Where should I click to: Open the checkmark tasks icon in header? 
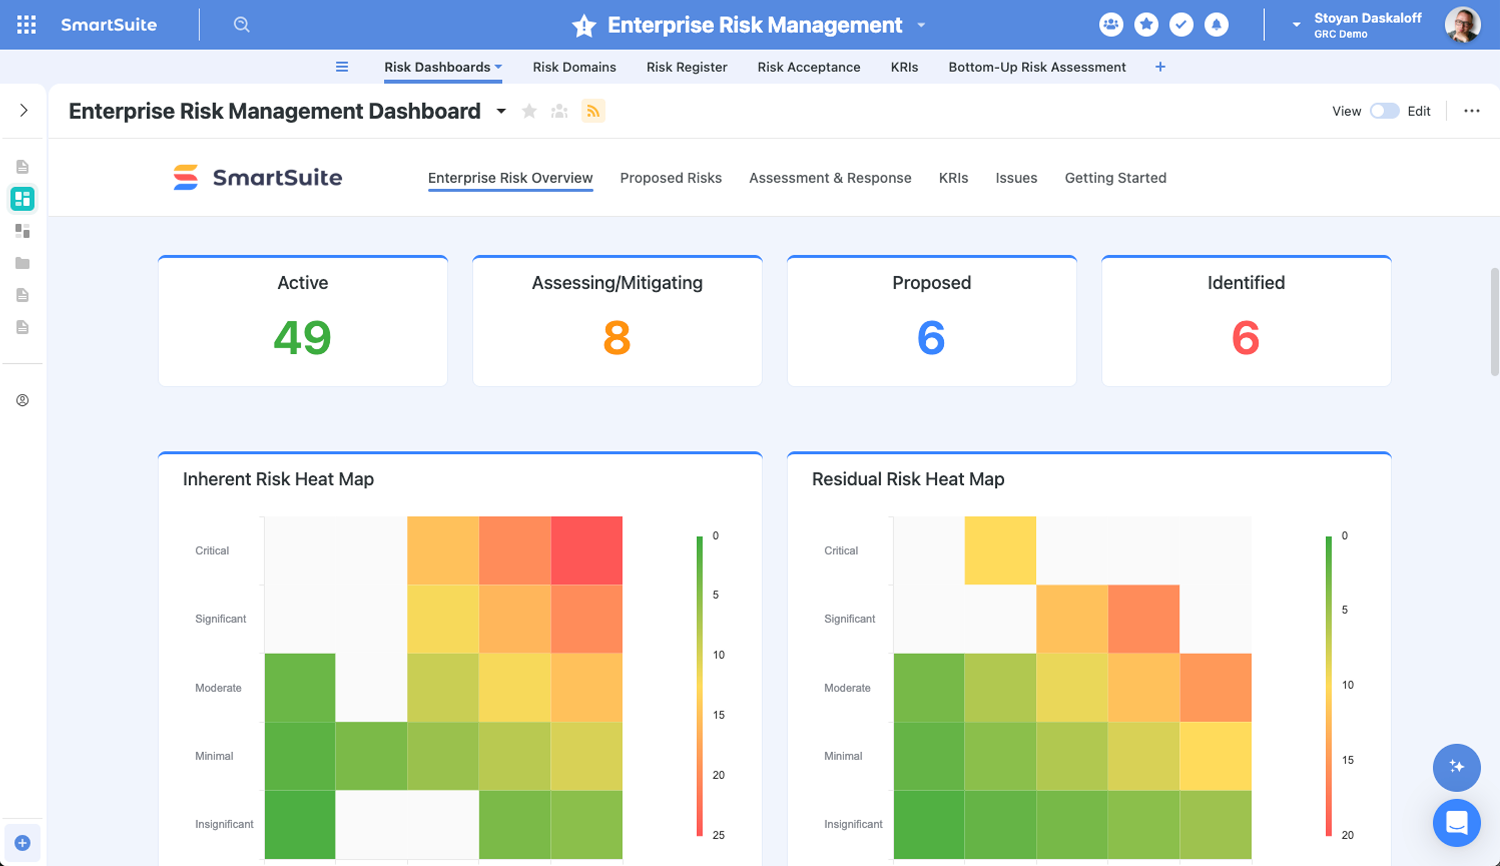point(1181,25)
